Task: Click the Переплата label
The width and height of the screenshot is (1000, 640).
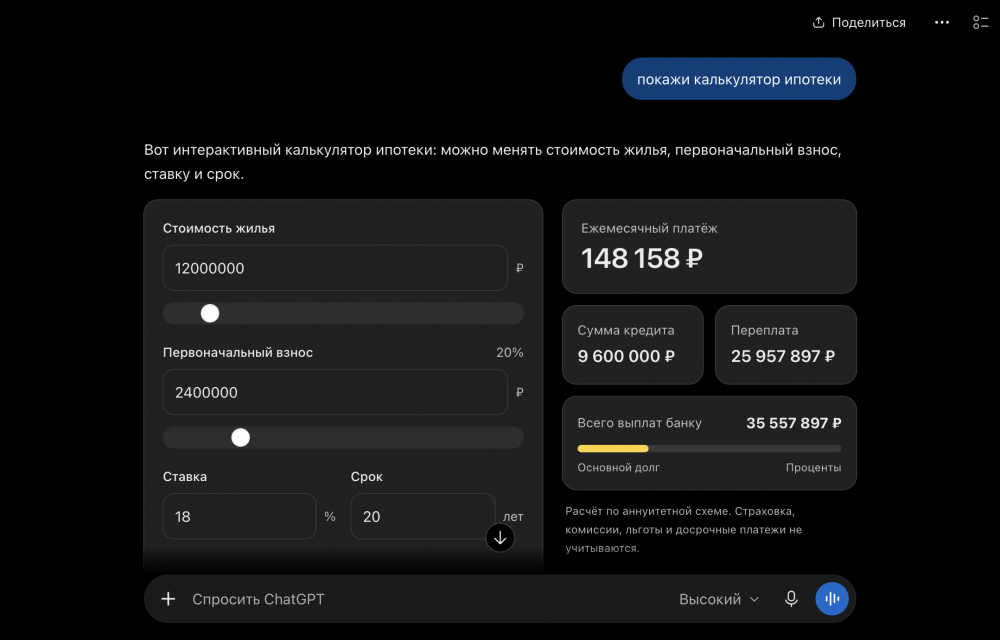Action: (x=764, y=330)
